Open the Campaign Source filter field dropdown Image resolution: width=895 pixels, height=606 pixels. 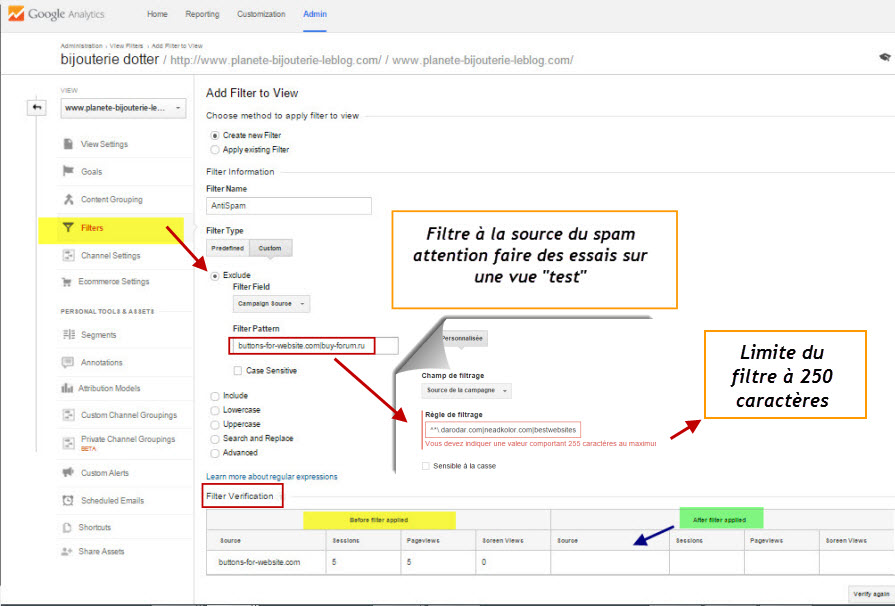271,304
